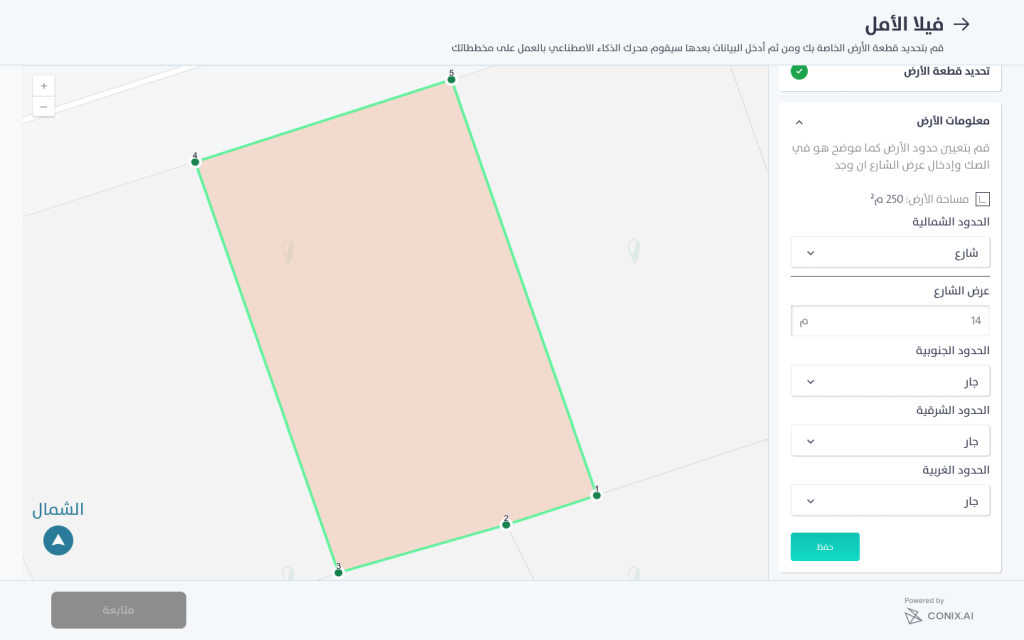Click the north compass arrow icon
The width and height of the screenshot is (1024, 640).
click(58, 540)
